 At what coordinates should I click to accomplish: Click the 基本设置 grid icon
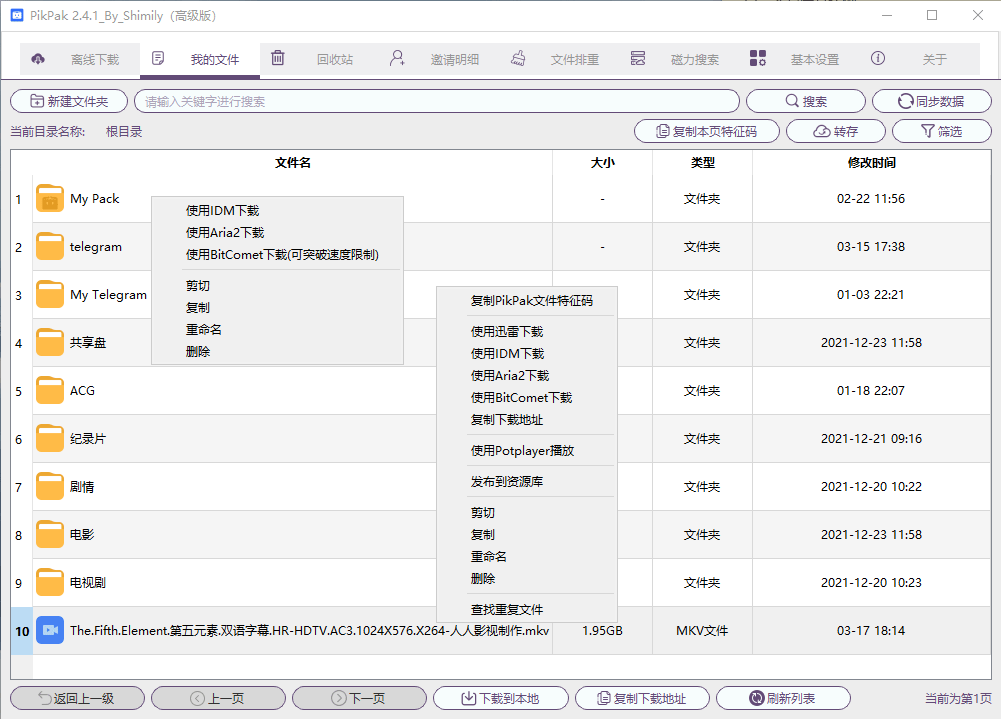[x=758, y=59]
